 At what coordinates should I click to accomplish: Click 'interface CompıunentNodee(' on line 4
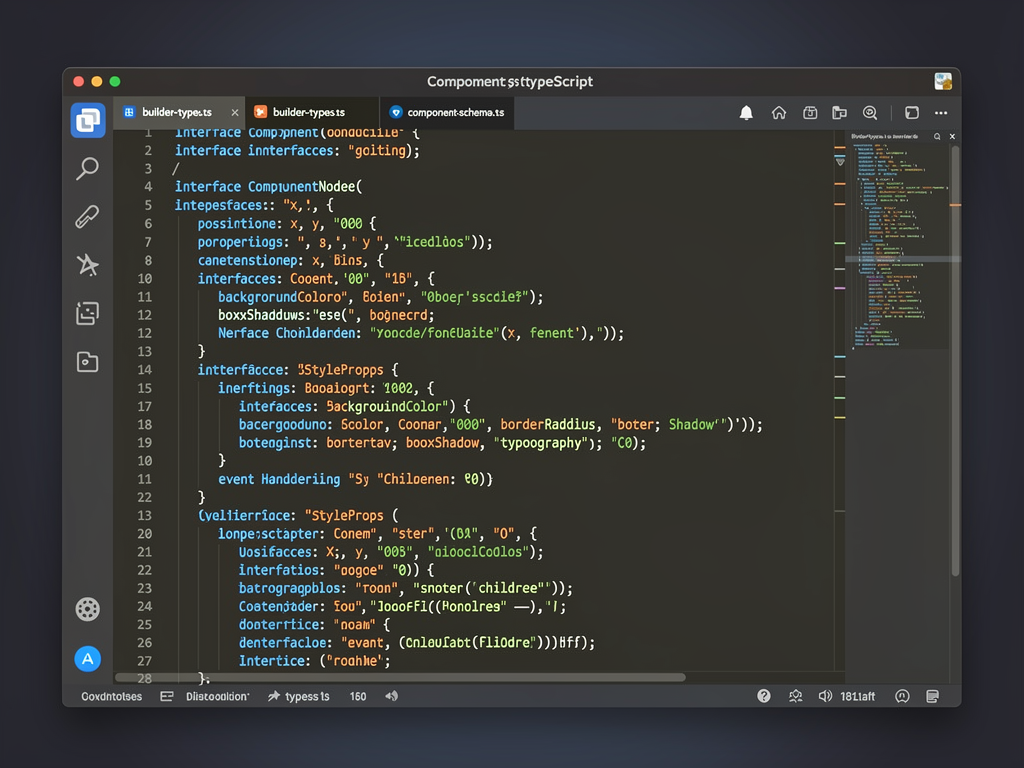click(x=268, y=187)
